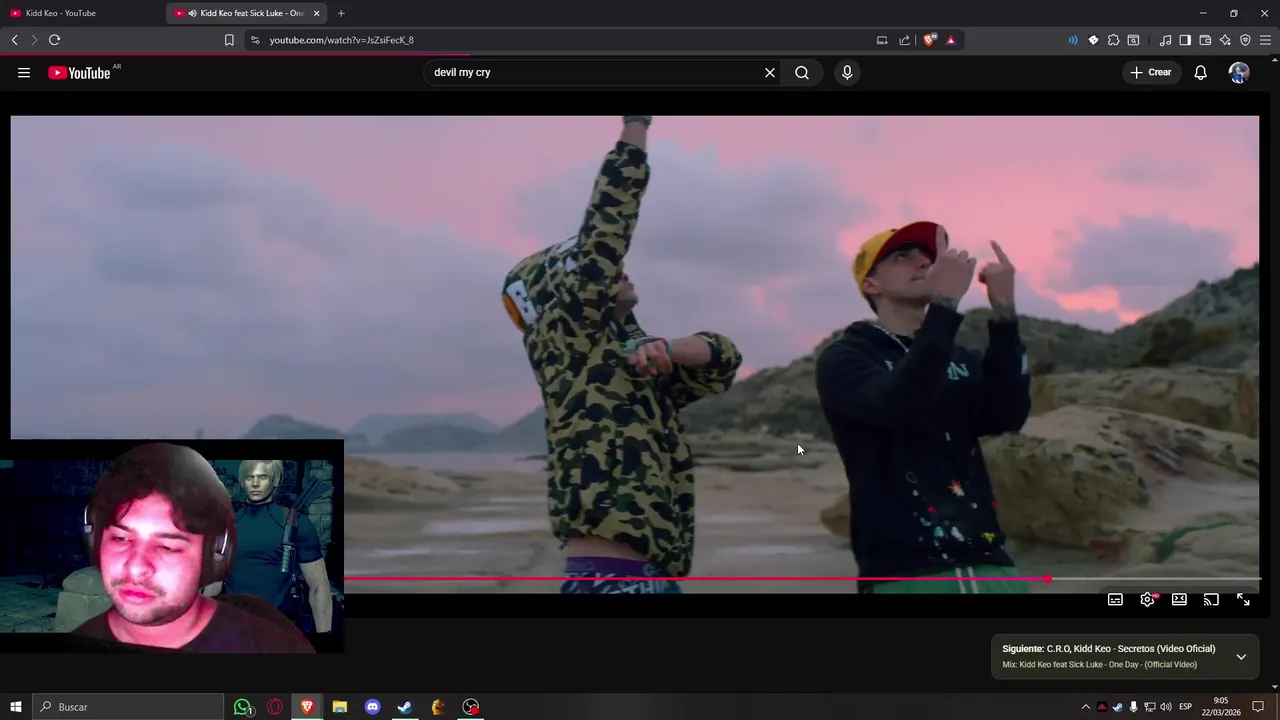Open File Explorer from the taskbar
This screenshot has width=1280, height=720.
tap(340, 707)
